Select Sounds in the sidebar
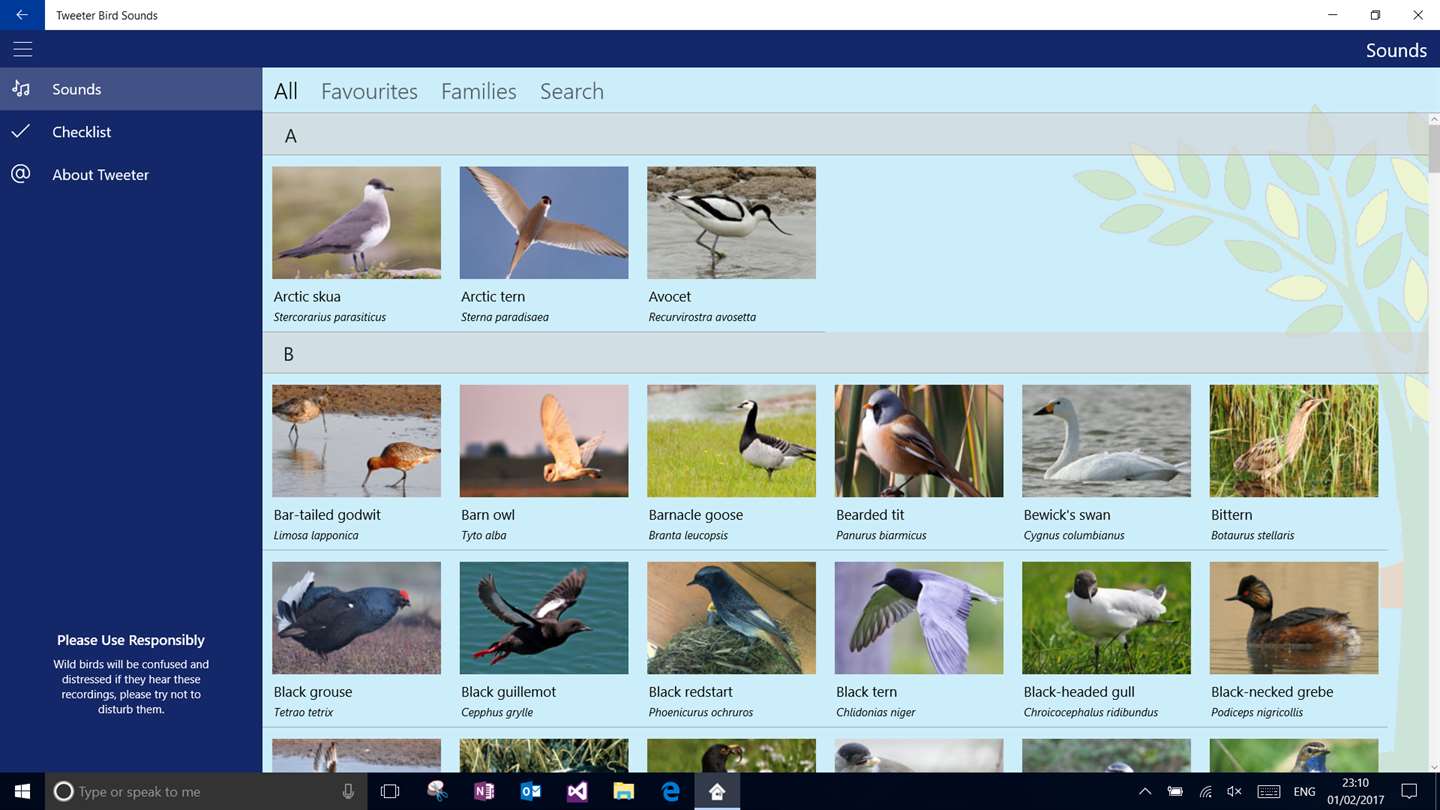Viewport: 1440px width, 810px height. [131, 89]
